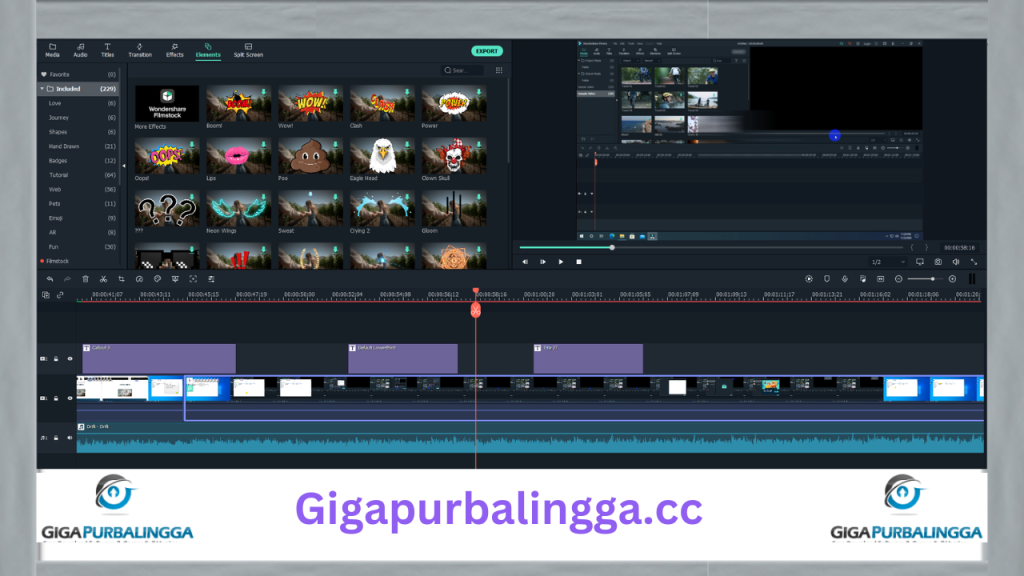This screenshot has width=1024, height=576.
Task: Open the Color palette icon
Action: (157, 279)
